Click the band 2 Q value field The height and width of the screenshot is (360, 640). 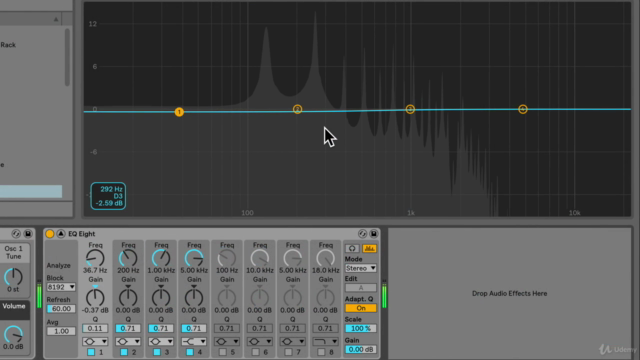(128, 328)
